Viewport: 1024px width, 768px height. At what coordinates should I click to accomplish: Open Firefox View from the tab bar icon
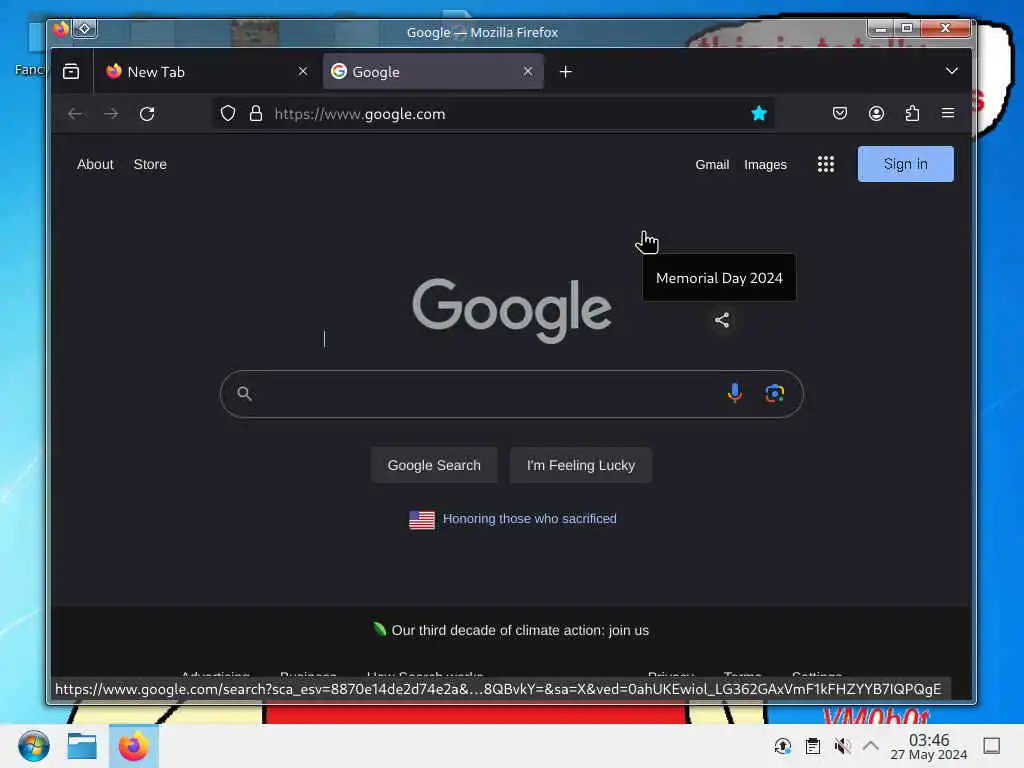(71, 71)
